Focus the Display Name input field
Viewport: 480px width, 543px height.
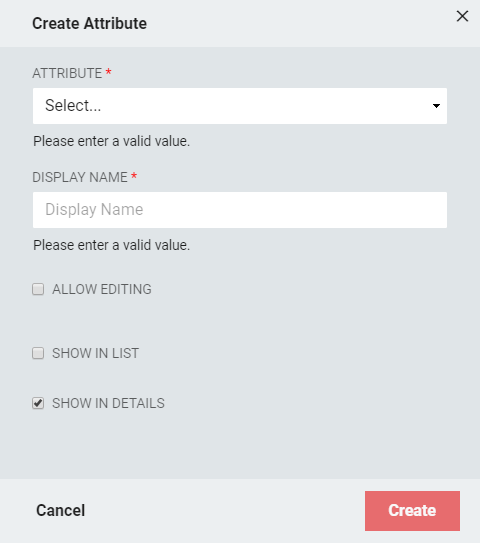240,210
